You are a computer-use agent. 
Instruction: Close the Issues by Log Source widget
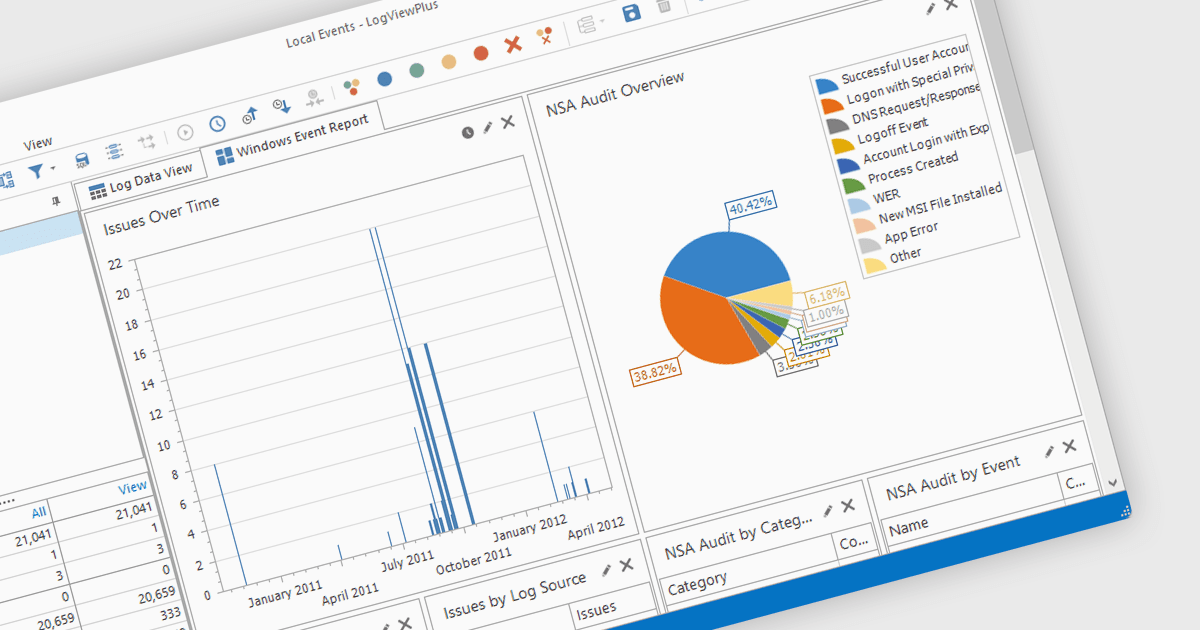click(626, 565)
